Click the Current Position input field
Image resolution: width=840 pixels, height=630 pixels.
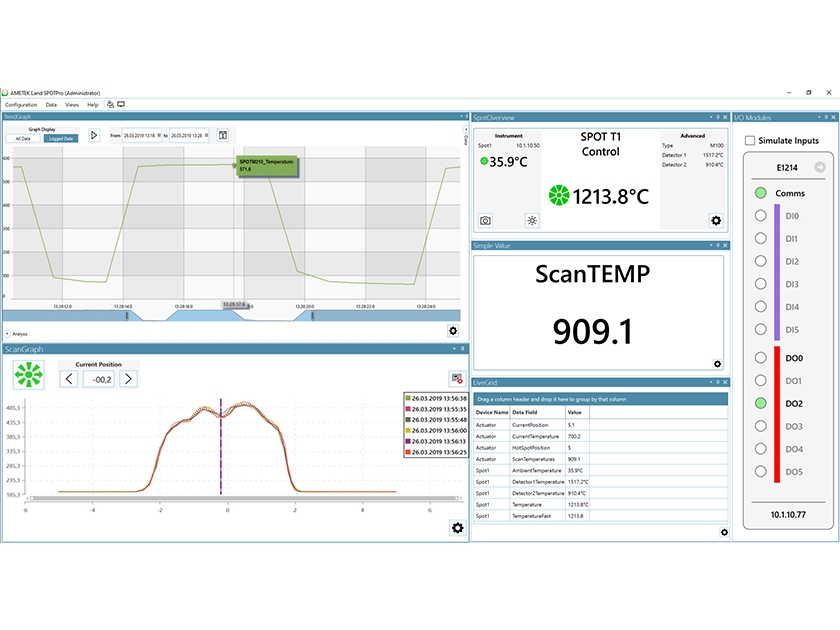(101, 376)
